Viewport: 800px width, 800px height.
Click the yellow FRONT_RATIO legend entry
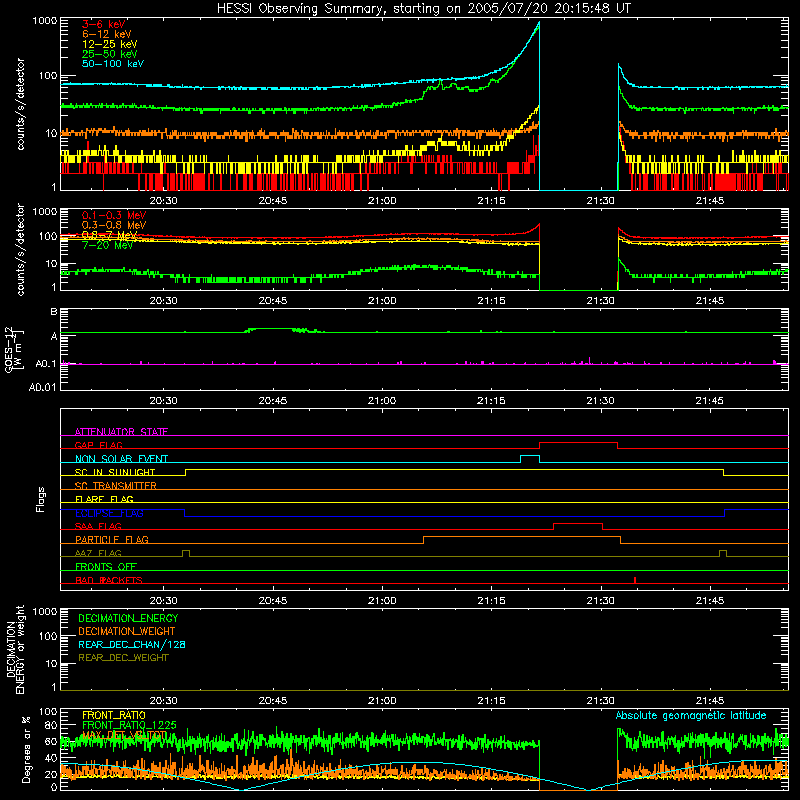(114, 715)
